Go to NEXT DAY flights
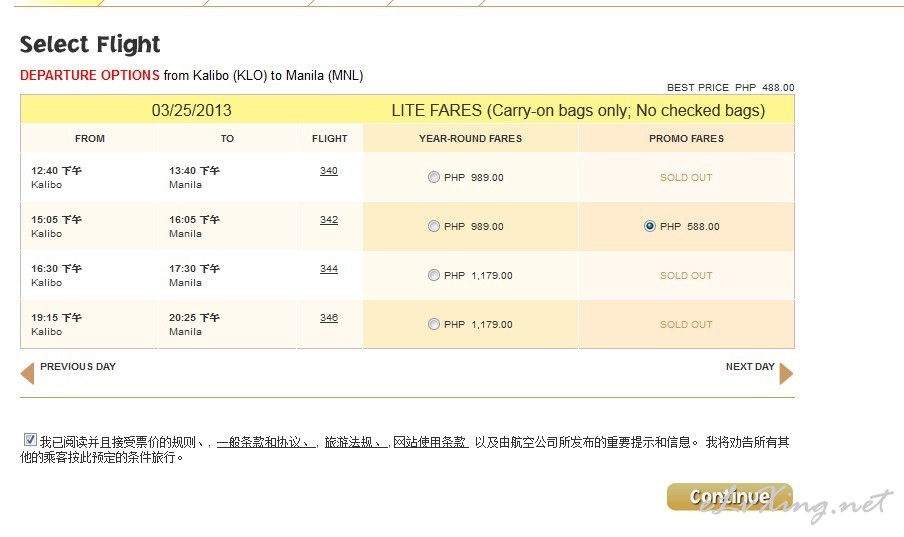Image resolution: width=904 pixels, height=537 pixels. pos(750,367)
